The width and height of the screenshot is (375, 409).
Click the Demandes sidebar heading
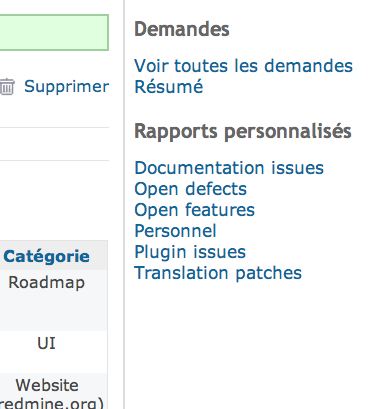(x=182, y=29)
